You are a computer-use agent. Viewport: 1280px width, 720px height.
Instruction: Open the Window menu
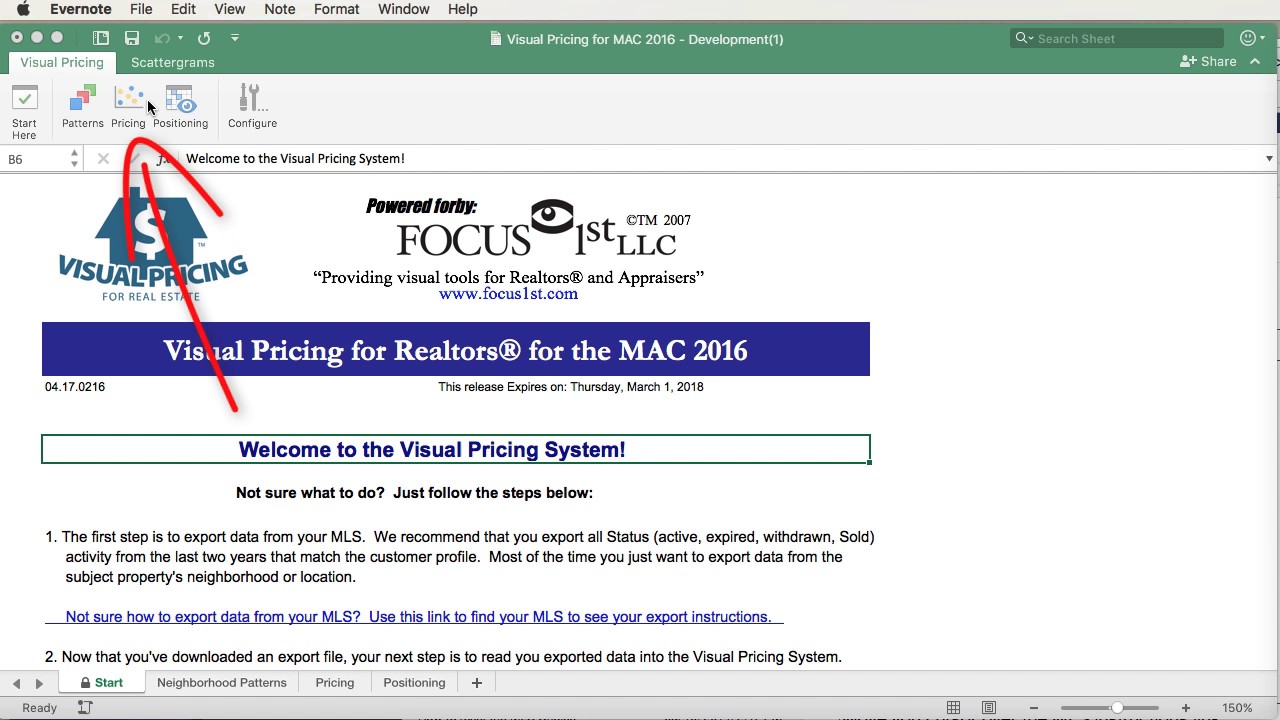pyautogui.click(x=403, y=9)
